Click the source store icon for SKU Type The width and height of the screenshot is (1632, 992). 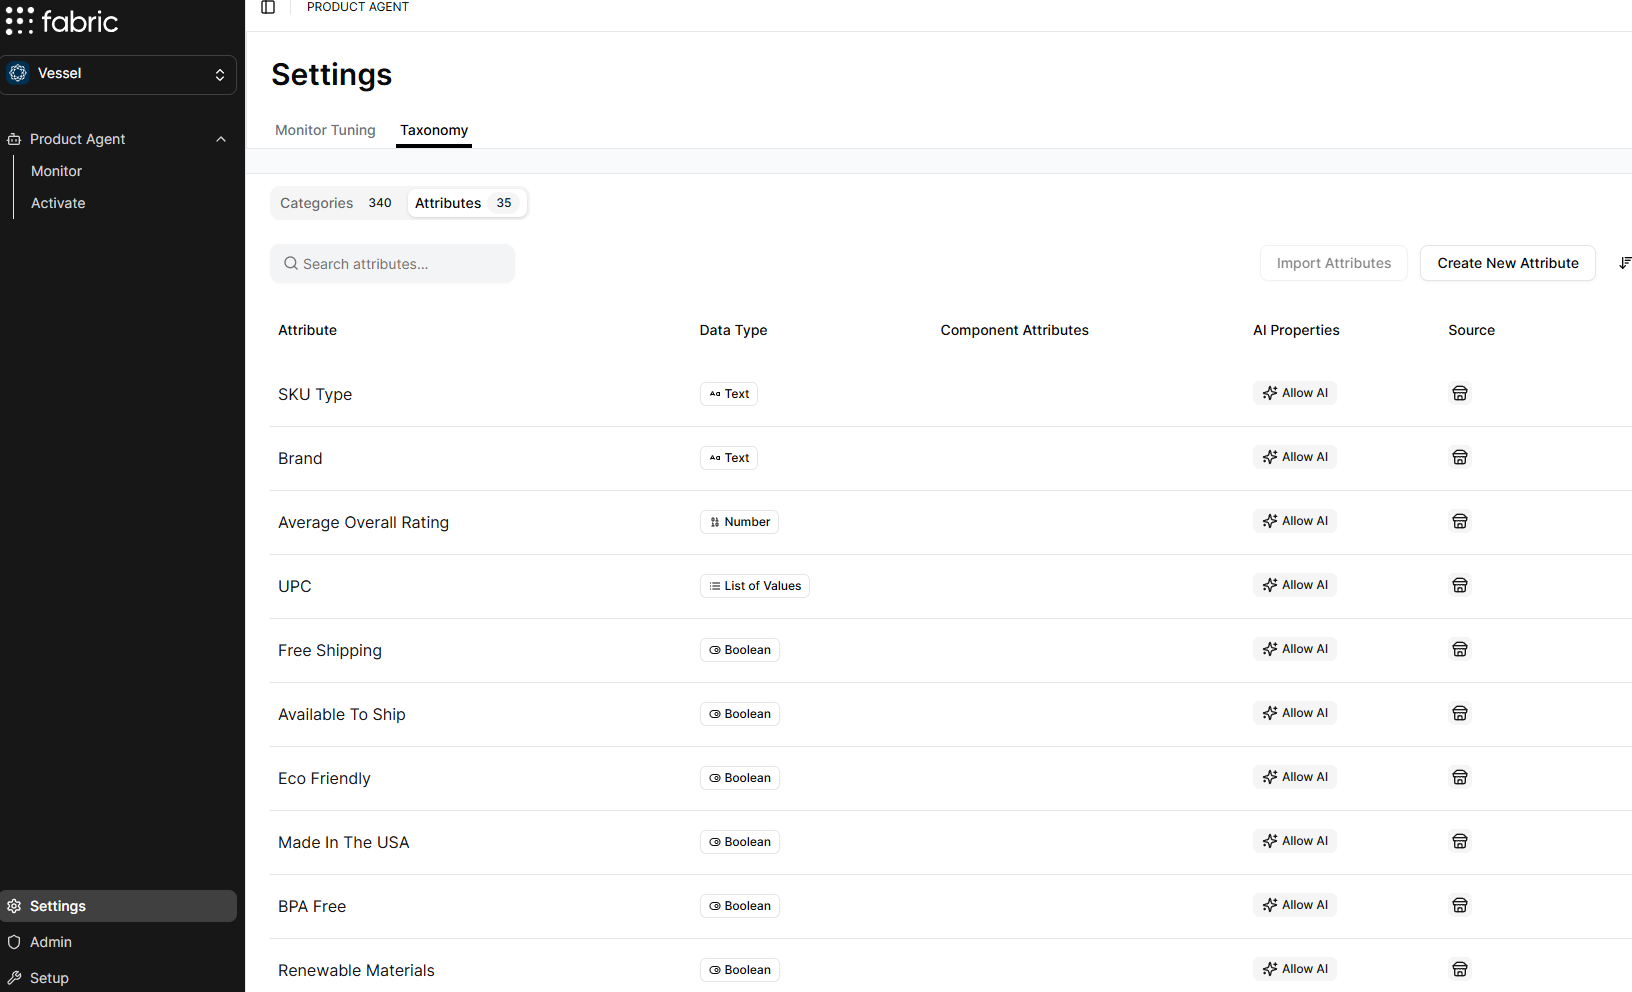pyautogui.click(x=1460, y=393)
